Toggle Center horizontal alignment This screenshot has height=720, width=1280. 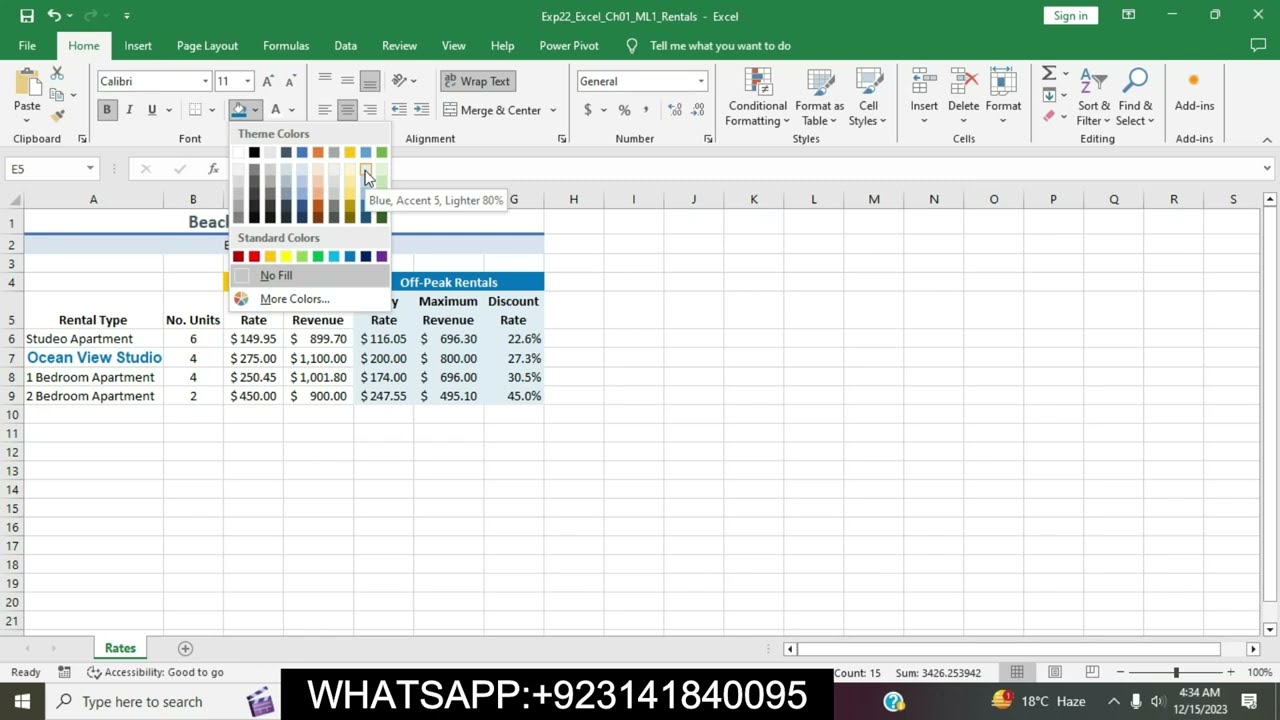pyautogui.click(x=347, y=110)
